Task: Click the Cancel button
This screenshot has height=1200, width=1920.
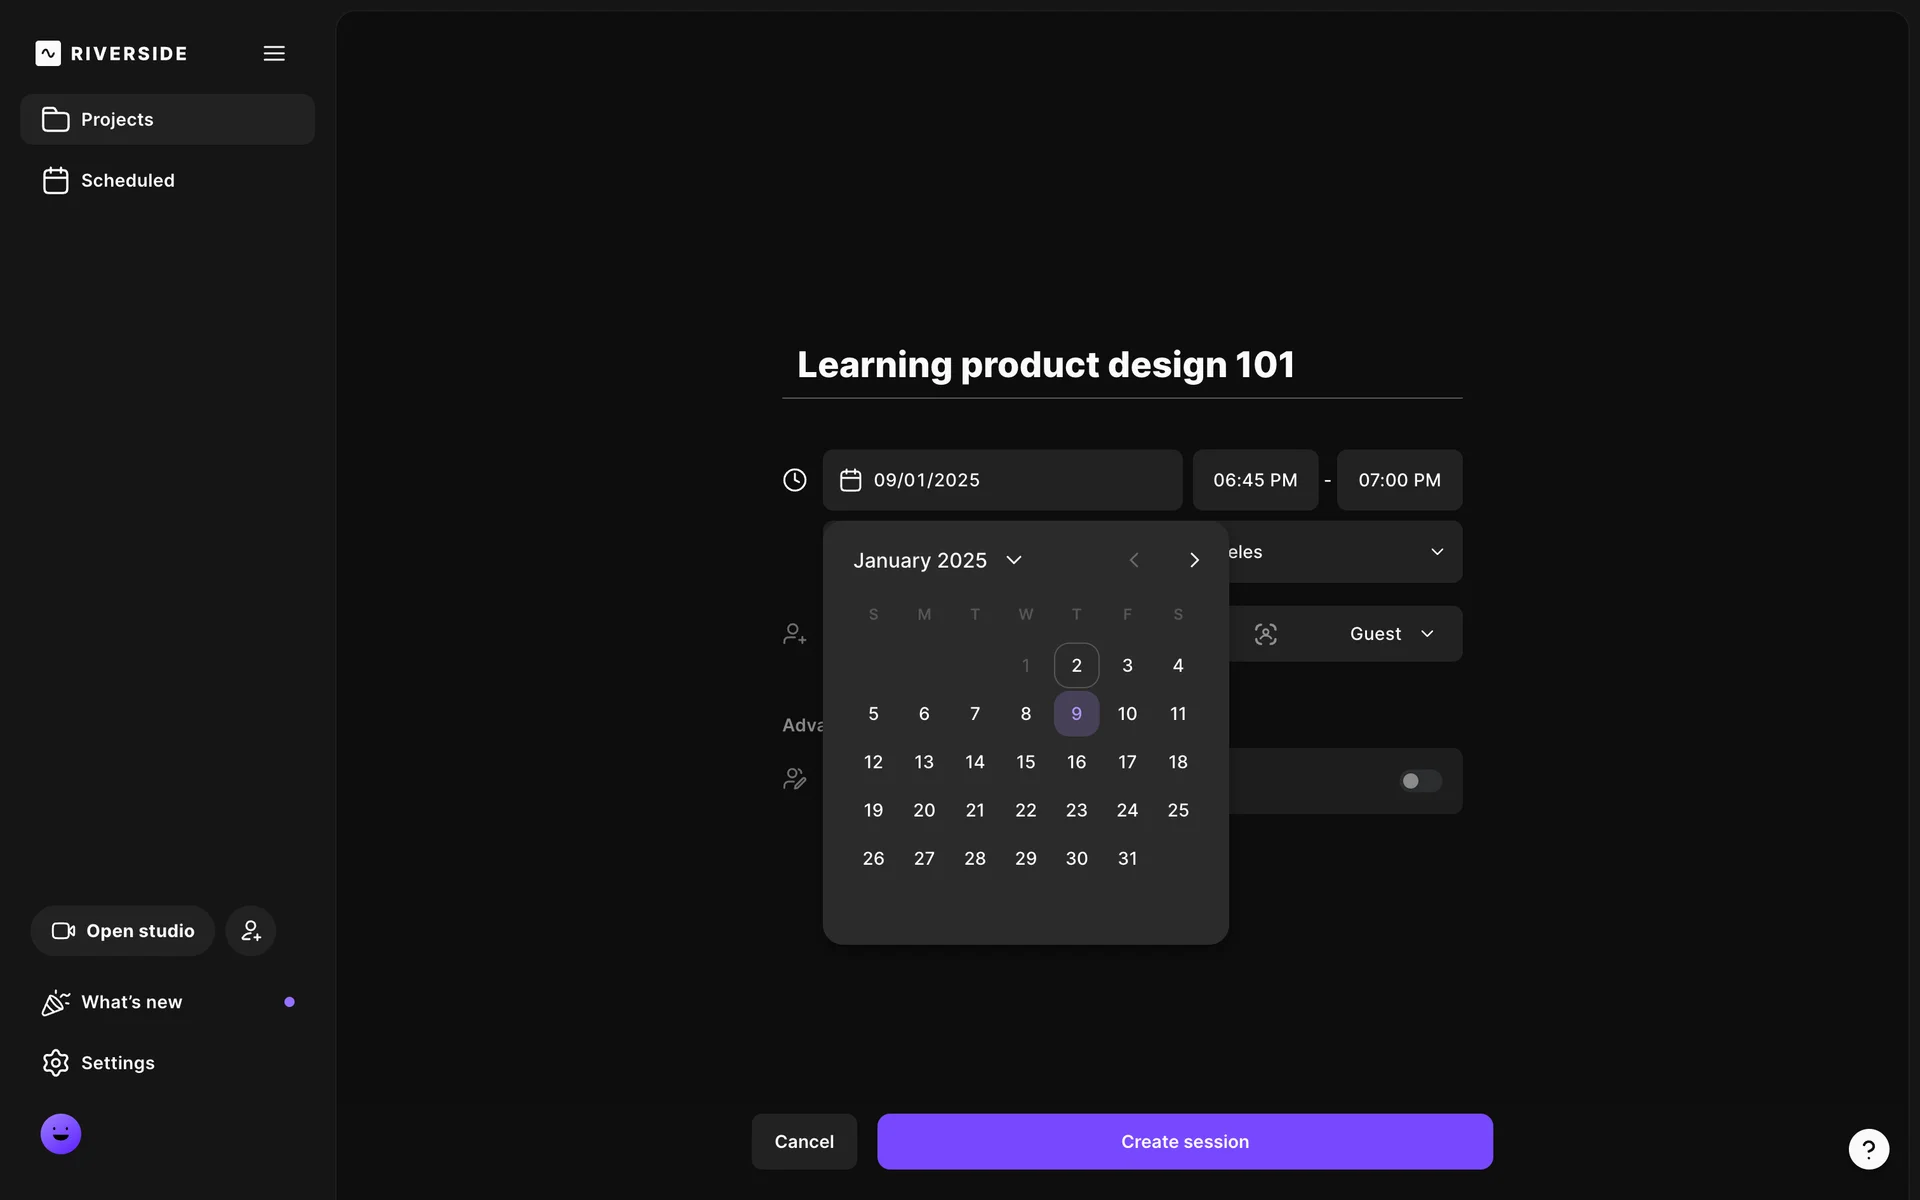Action: pyautogui.click(x=804, y=1142)
